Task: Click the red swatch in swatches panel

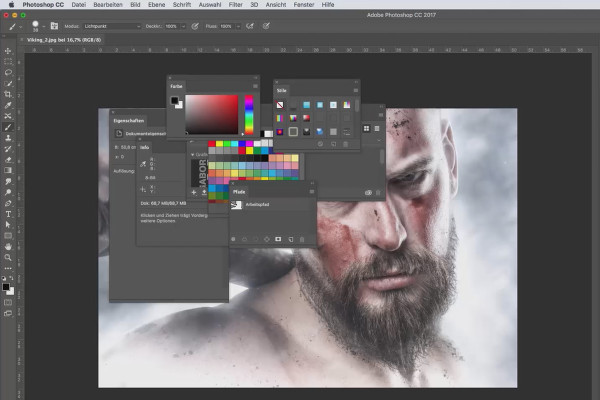Action: pyautogui.click(x=212, y=144)
